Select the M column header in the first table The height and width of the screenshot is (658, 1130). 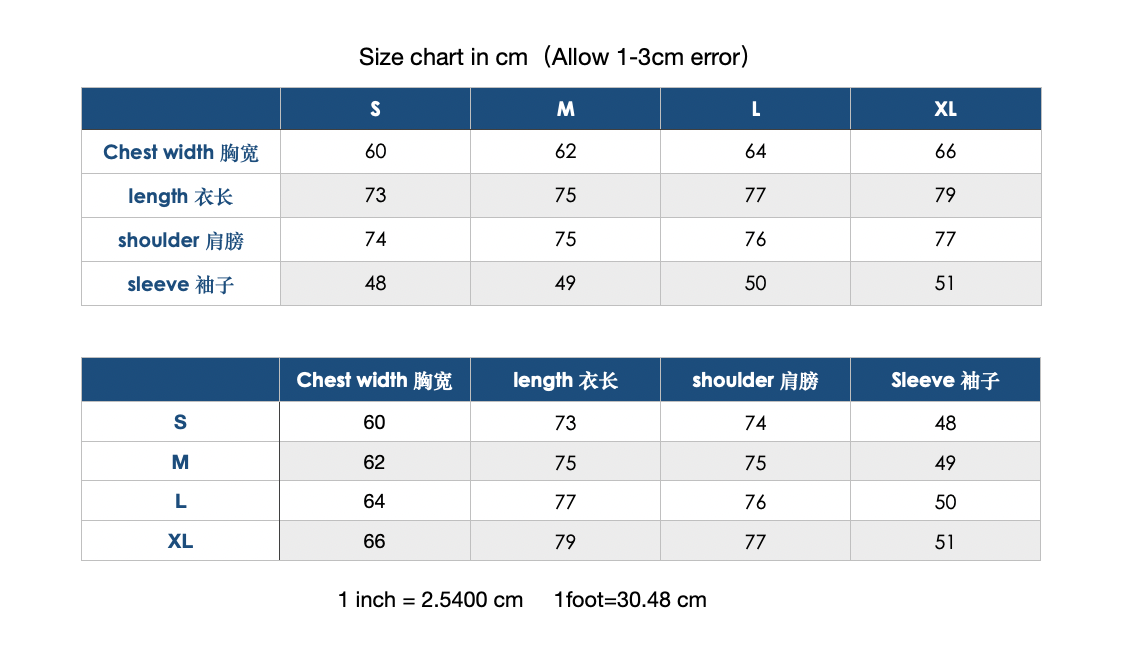coord(565,109)
